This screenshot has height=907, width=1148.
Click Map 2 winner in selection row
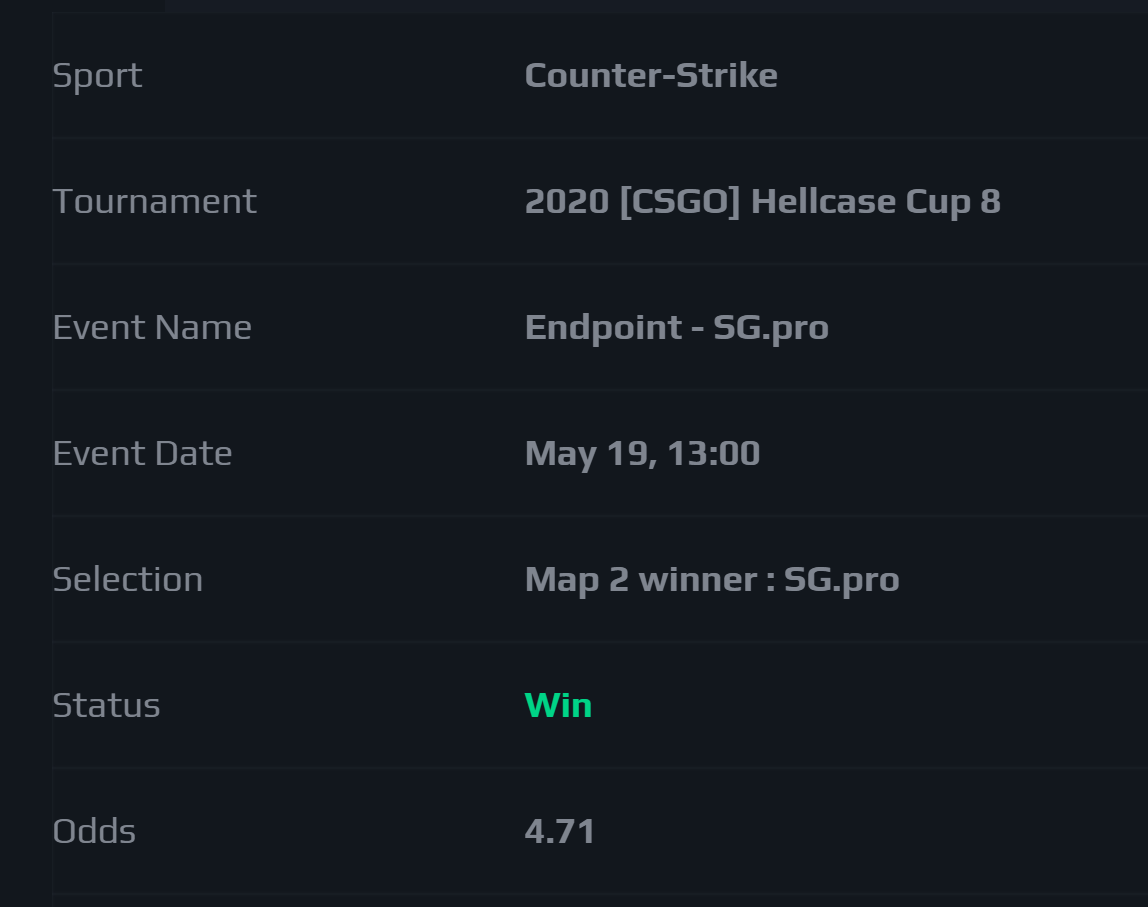point(641,580)
